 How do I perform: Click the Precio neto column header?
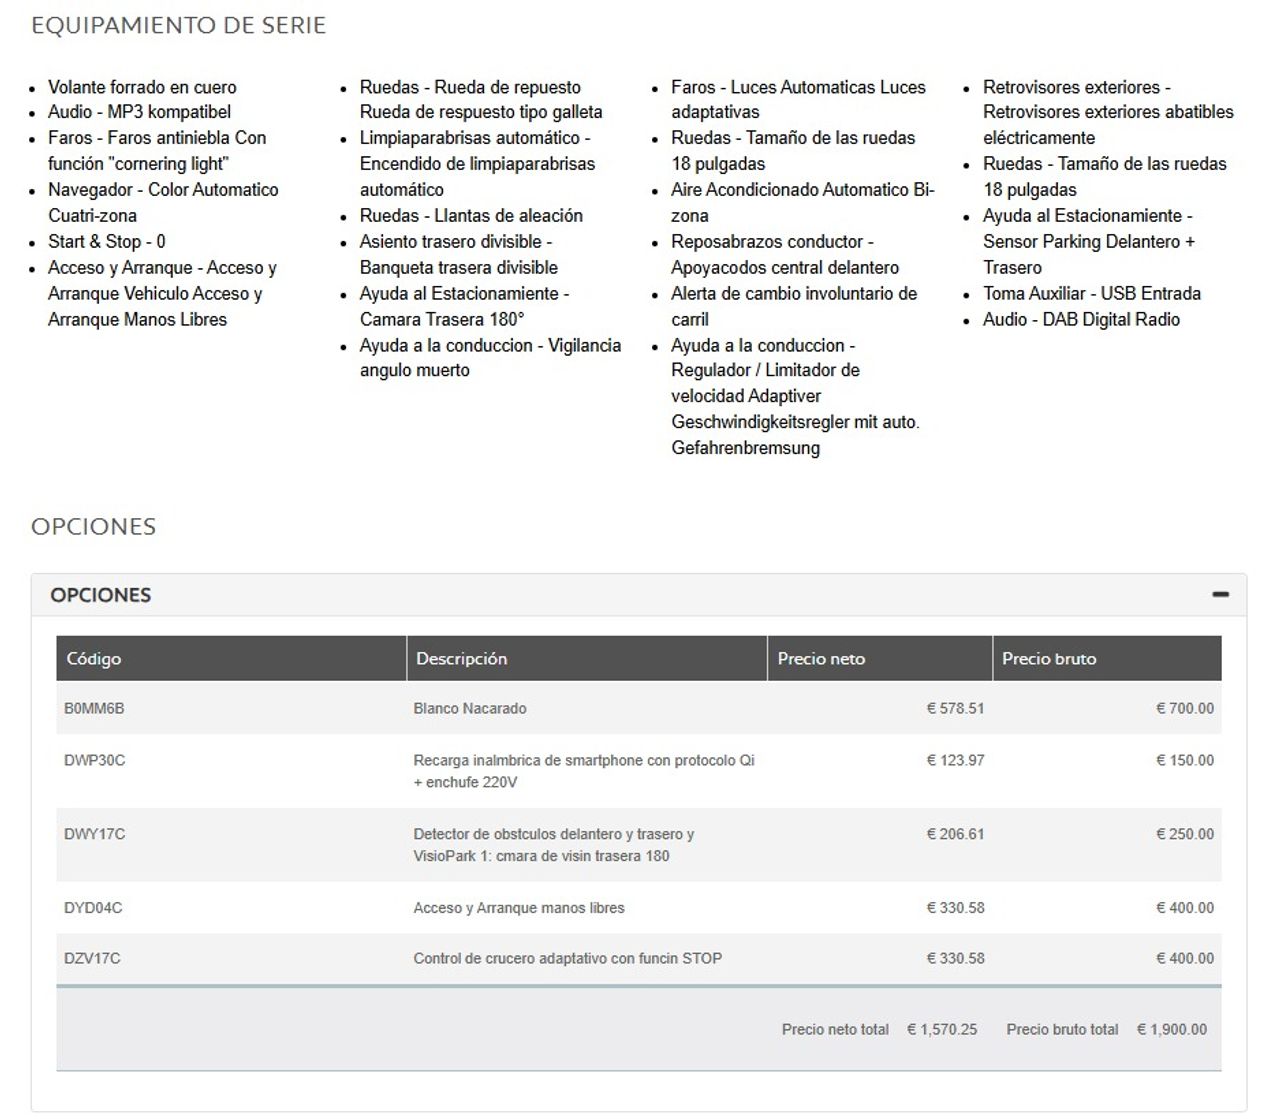(x=821, y=659)
